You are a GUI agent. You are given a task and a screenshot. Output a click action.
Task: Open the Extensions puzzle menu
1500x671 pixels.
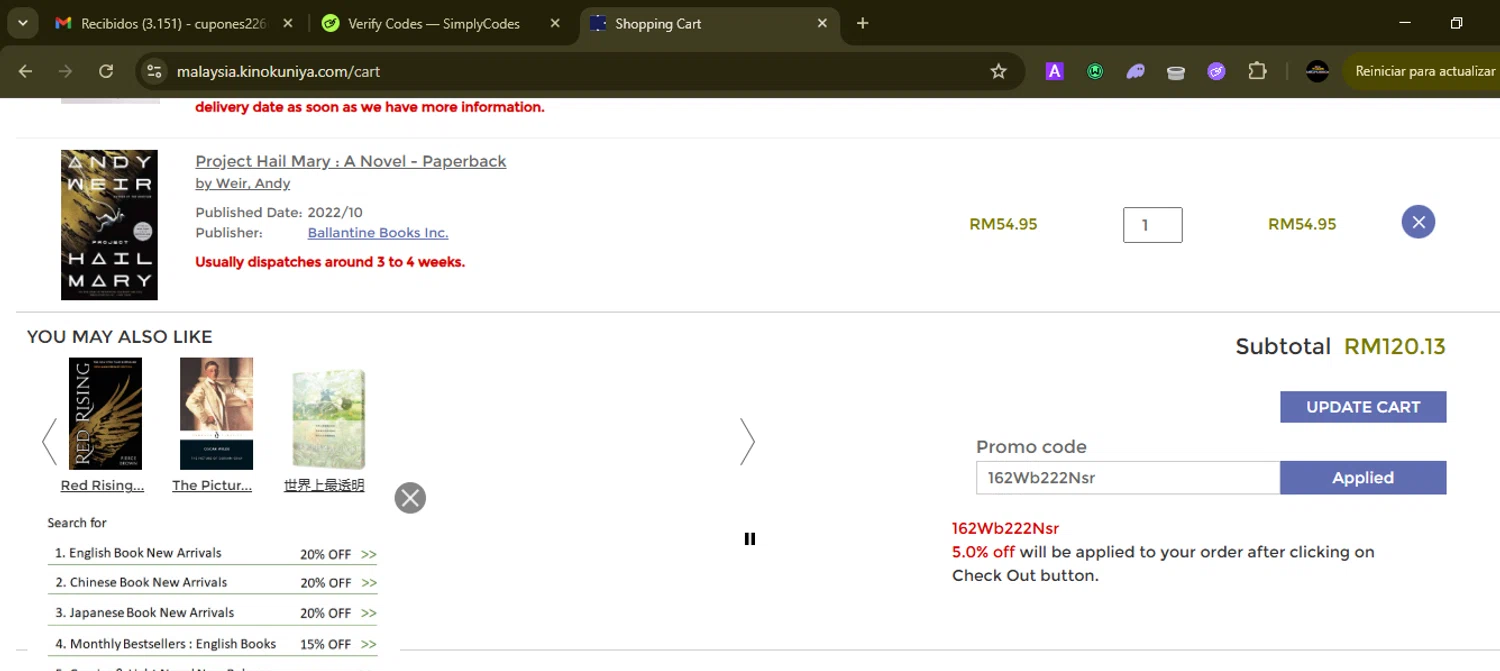(x=1257, y=71)
